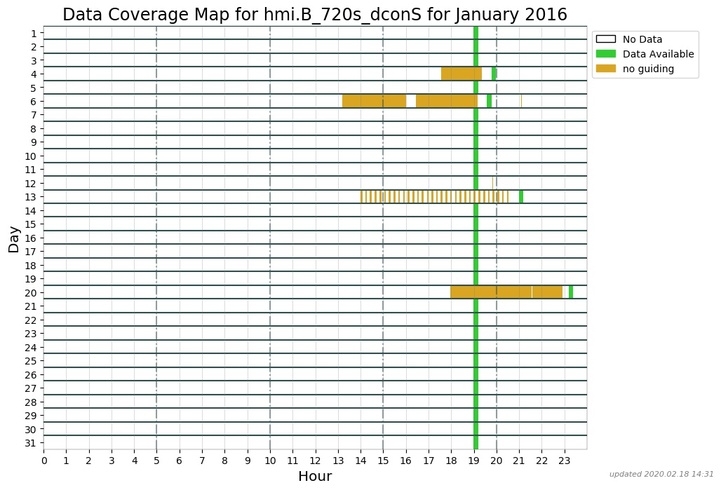Click the orange "no guiding" legend swatch
This screenshot has width=721, height=490.
coord(606,69)
